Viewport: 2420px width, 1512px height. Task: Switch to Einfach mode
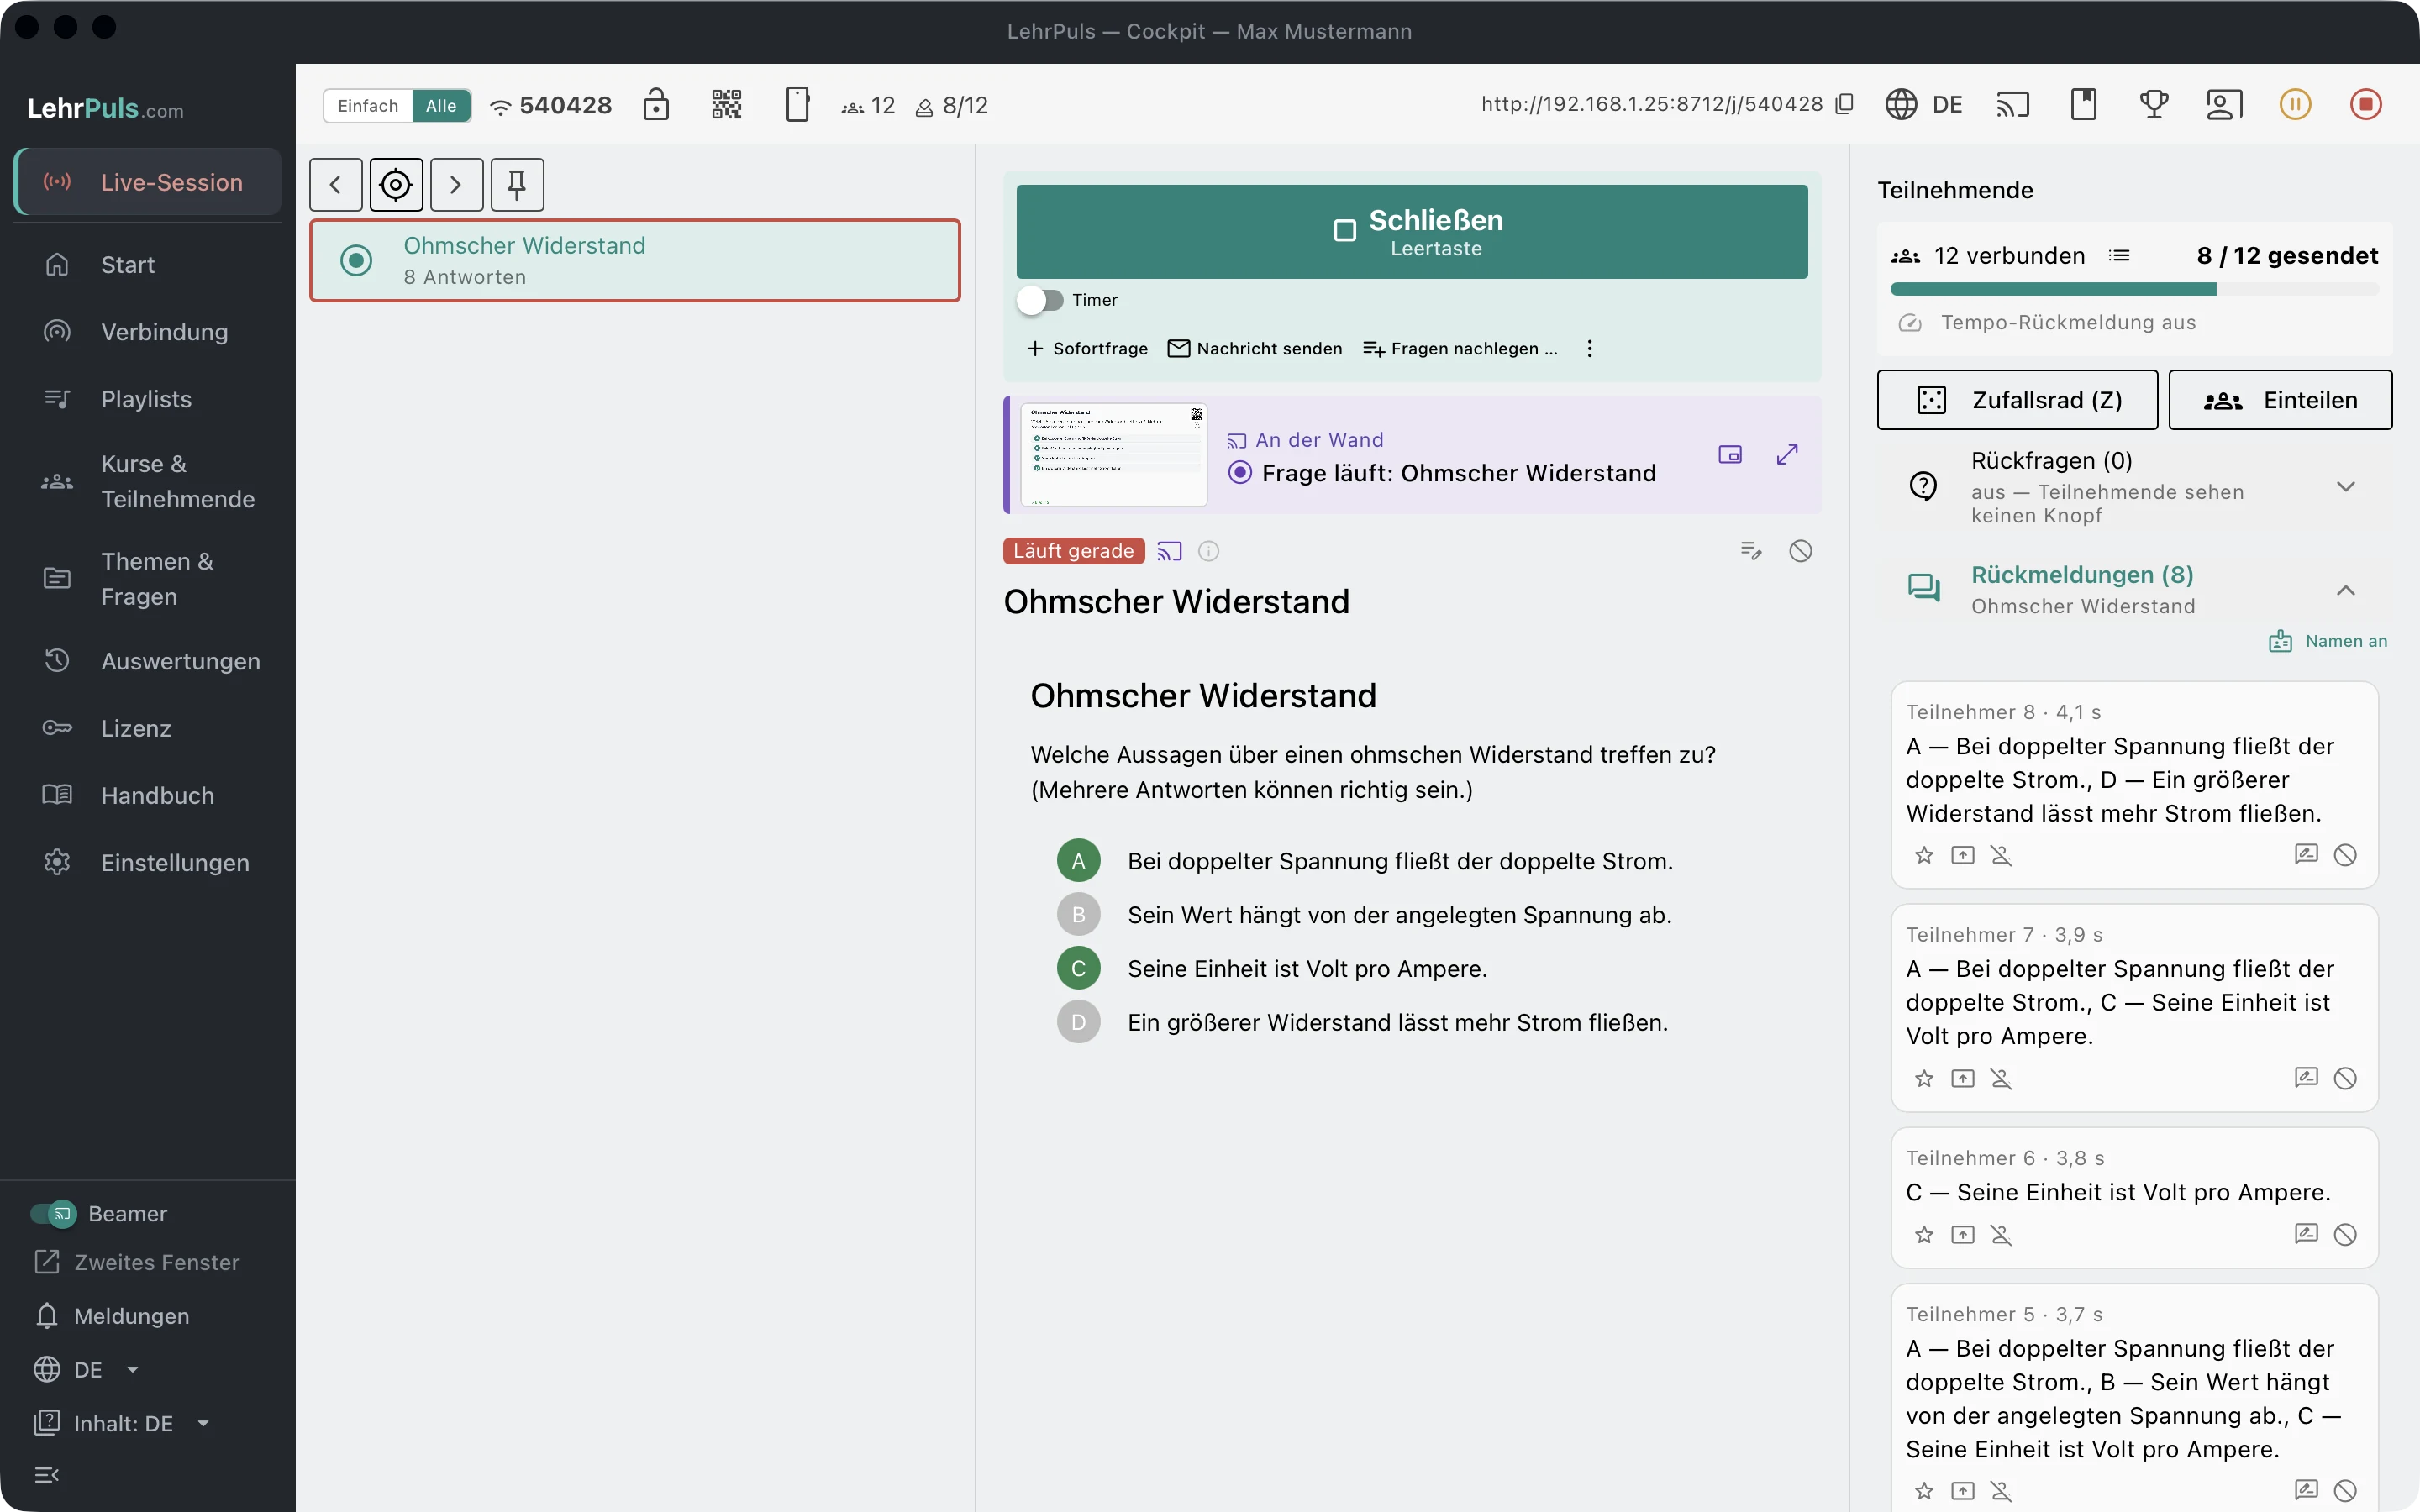click(368, 106)
